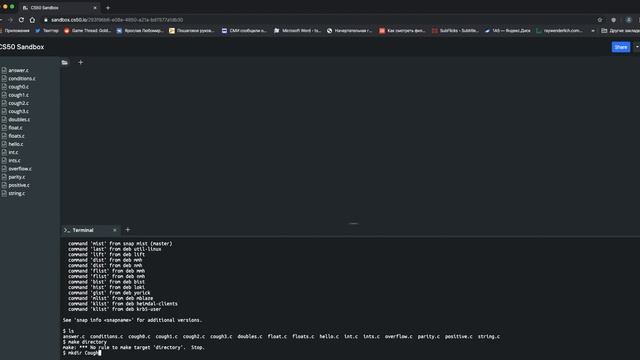Open the raywenderlich.com bookmark
Viewport: 640px width, 360px height.
(560, 31)
